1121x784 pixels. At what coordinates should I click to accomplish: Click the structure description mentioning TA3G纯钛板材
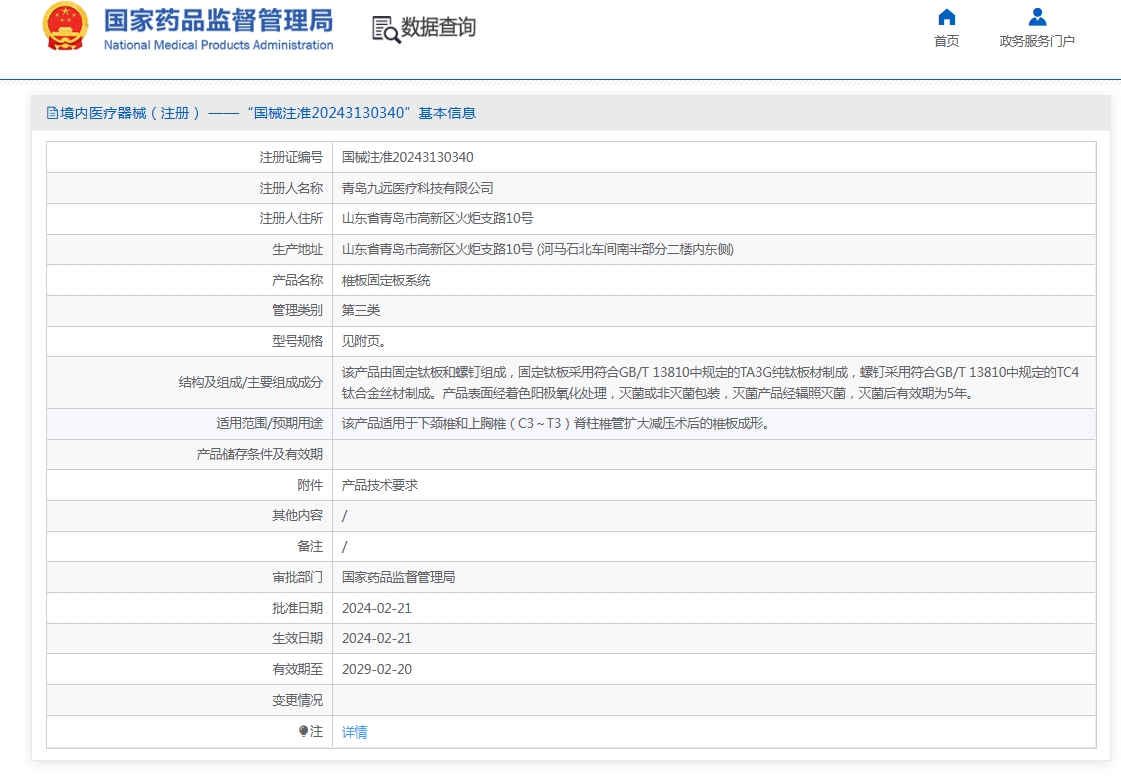click(711, 382)
